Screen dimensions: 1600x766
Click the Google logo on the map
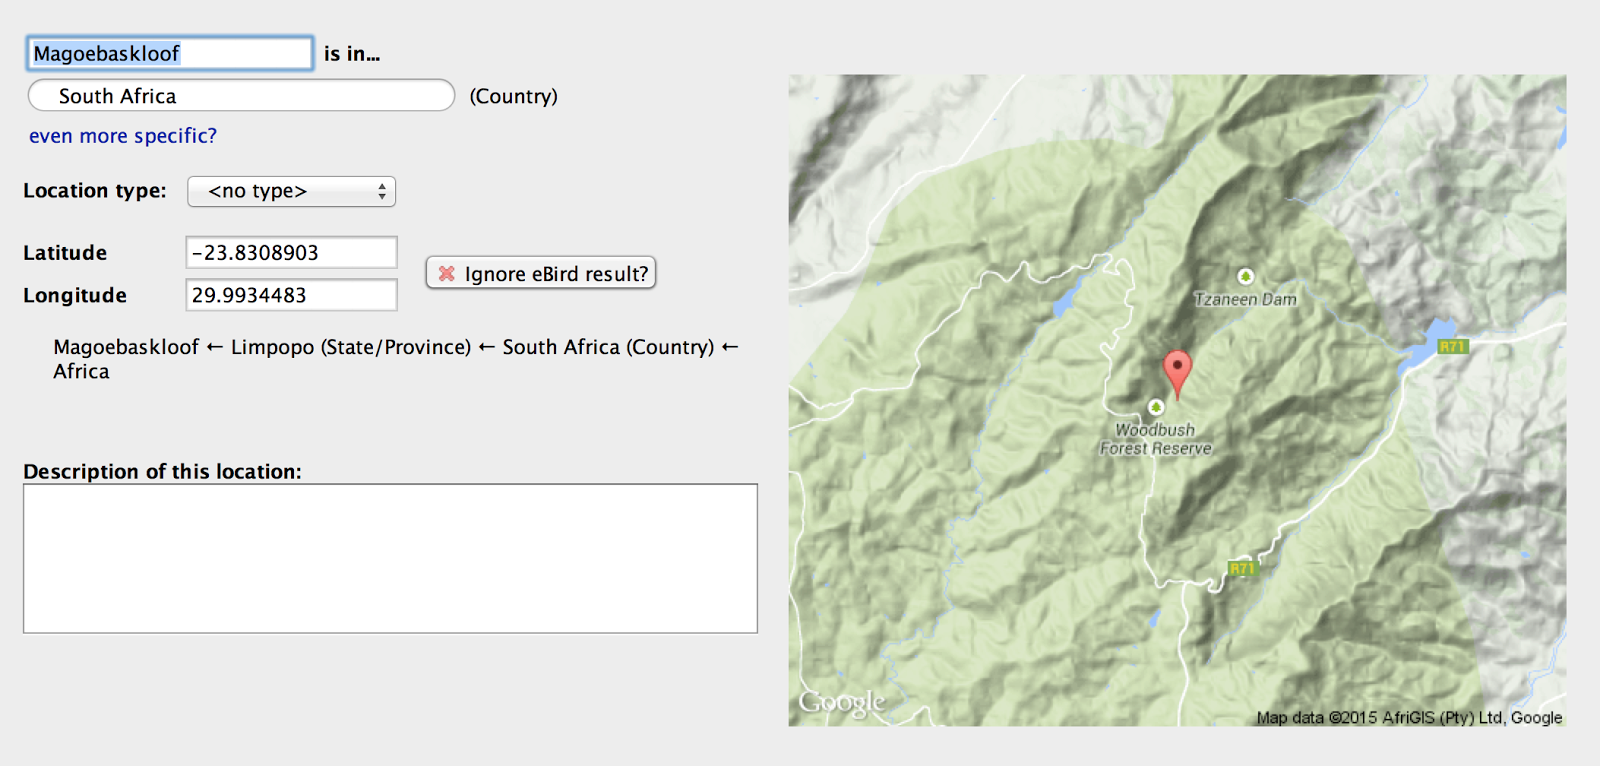(842, 702)
